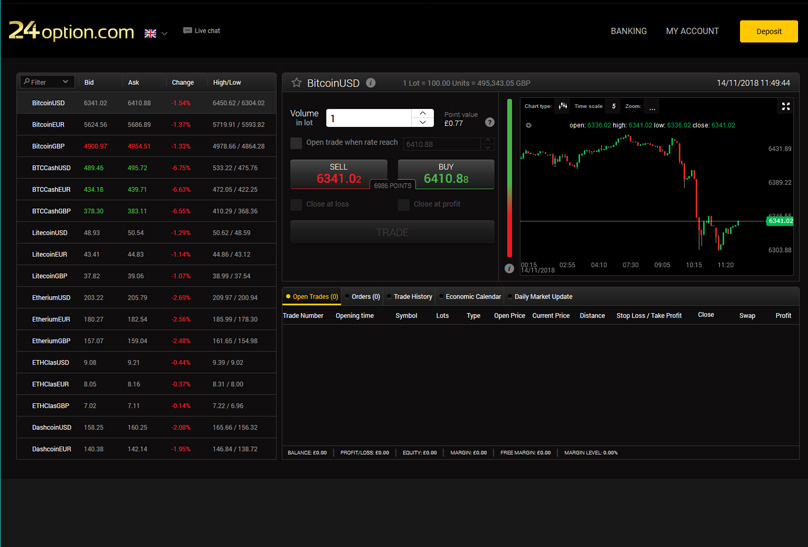Click the TRADE button
Viewport: 808px width, 547px height.
[x=392, y=232]
